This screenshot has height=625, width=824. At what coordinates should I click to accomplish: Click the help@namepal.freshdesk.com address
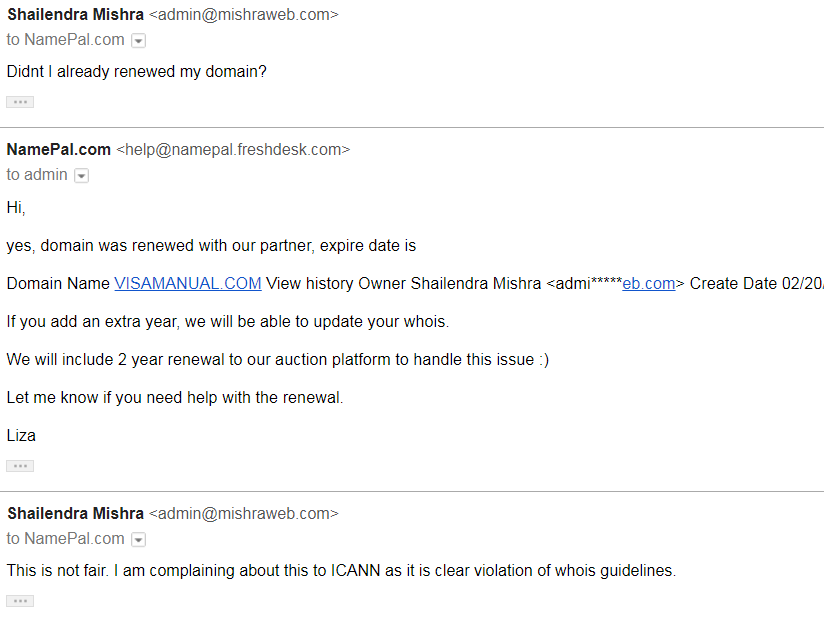233,149
